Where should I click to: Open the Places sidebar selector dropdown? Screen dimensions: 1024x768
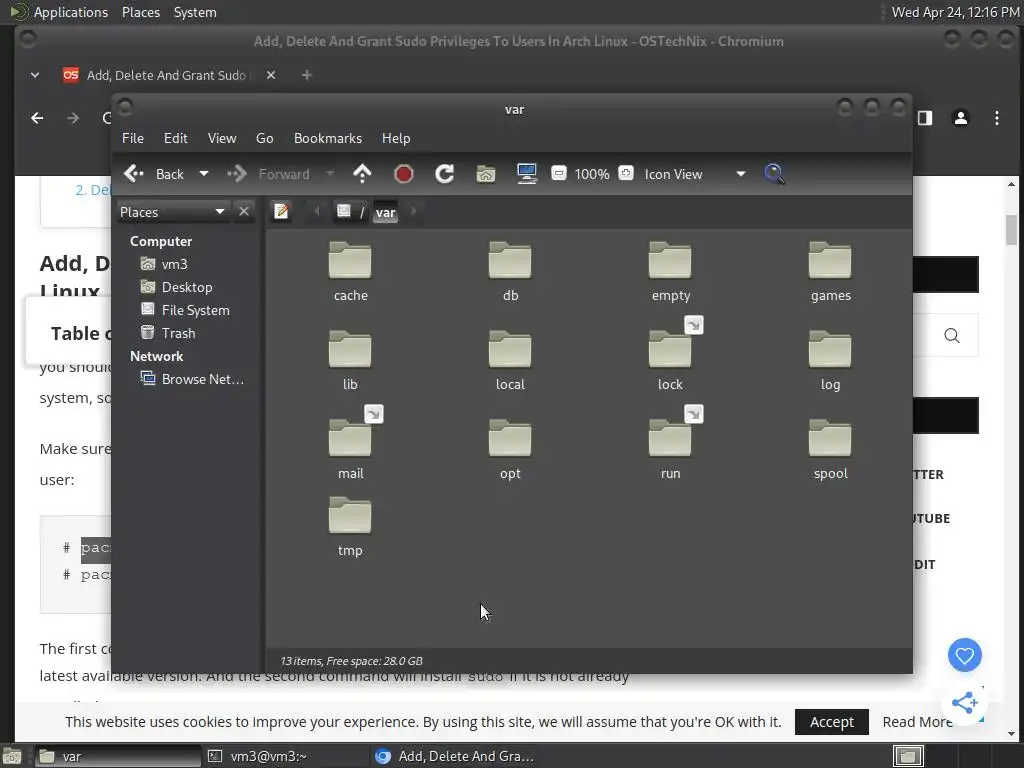[x=172, y=212]
